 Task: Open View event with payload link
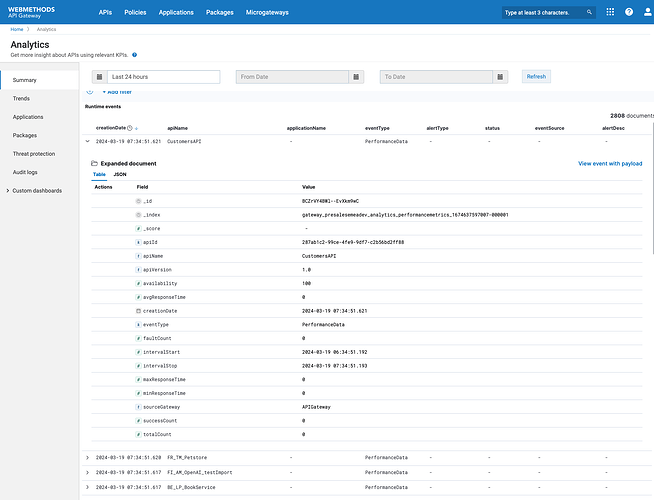point(610,163)
